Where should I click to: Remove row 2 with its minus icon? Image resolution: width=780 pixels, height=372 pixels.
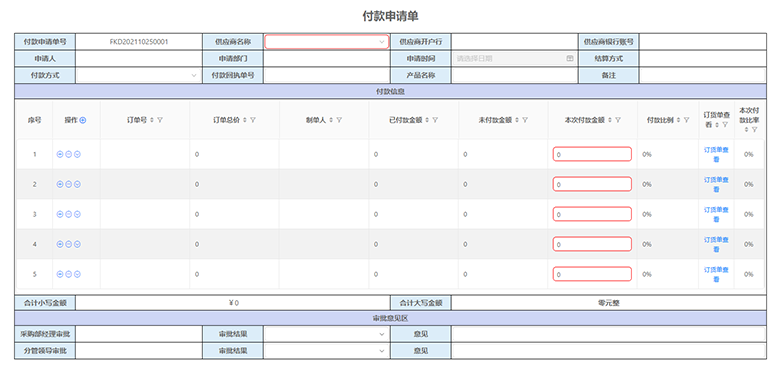click(x=69, y=185)
